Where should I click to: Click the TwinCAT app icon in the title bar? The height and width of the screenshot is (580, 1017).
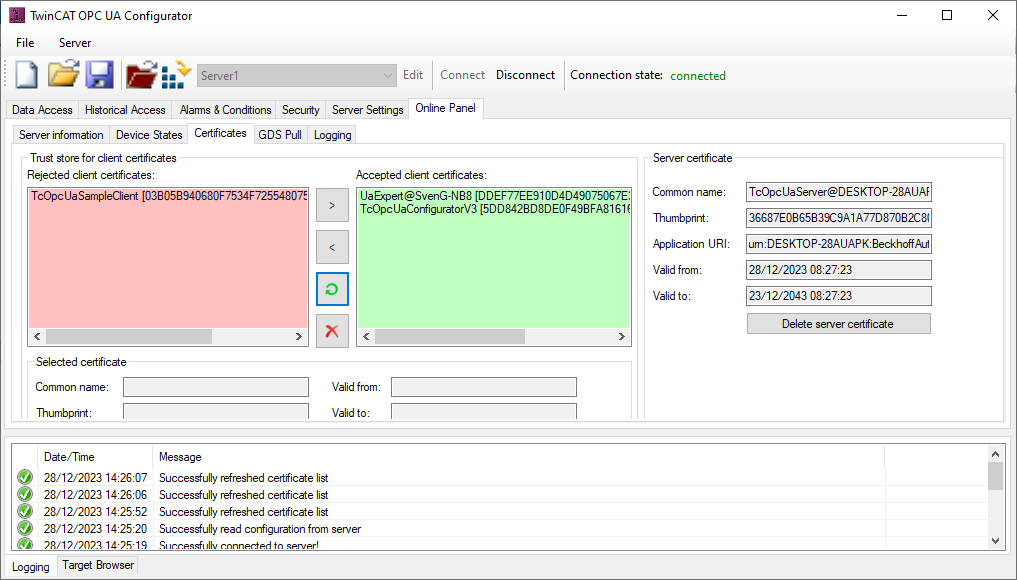coord(16,15)
